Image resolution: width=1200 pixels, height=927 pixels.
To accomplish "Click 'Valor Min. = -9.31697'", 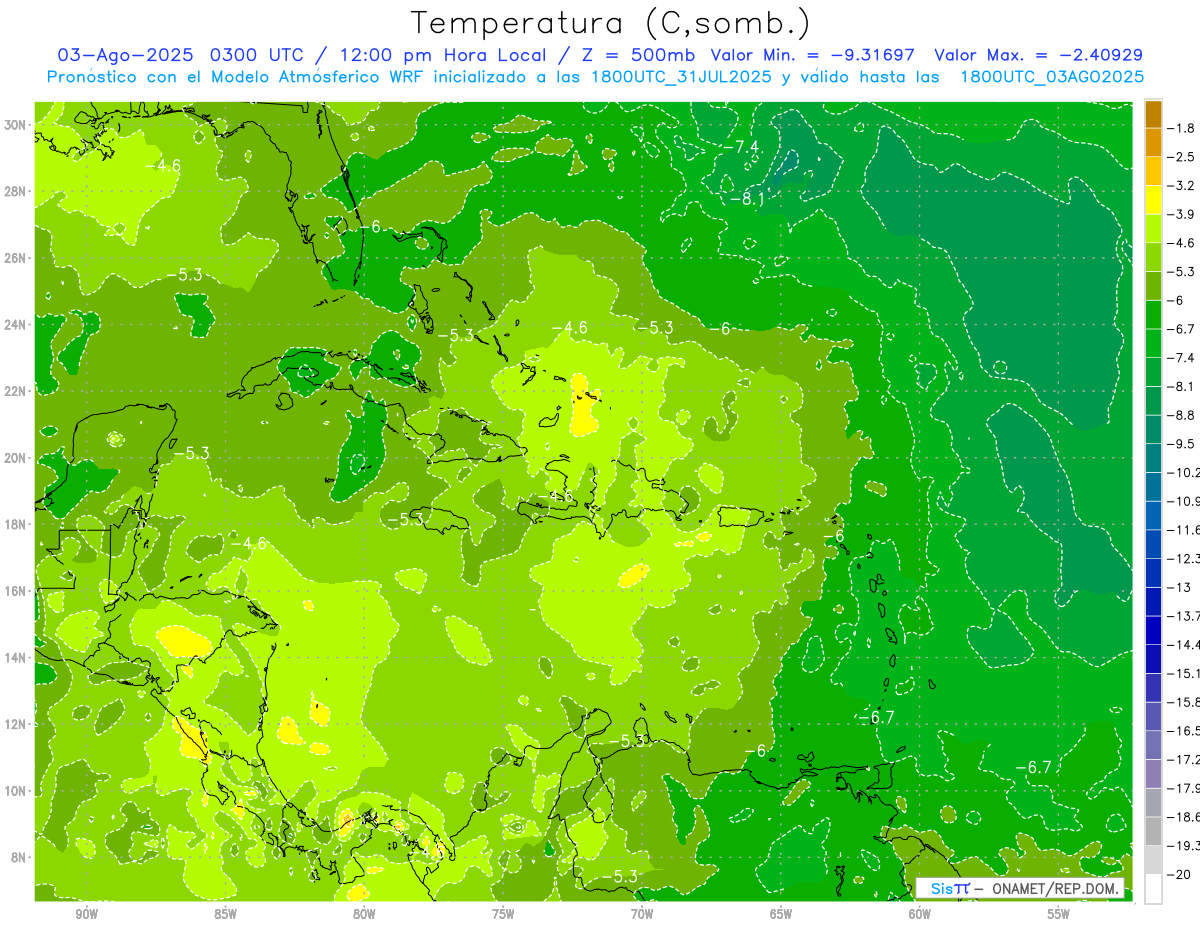I will click(812, 55).
